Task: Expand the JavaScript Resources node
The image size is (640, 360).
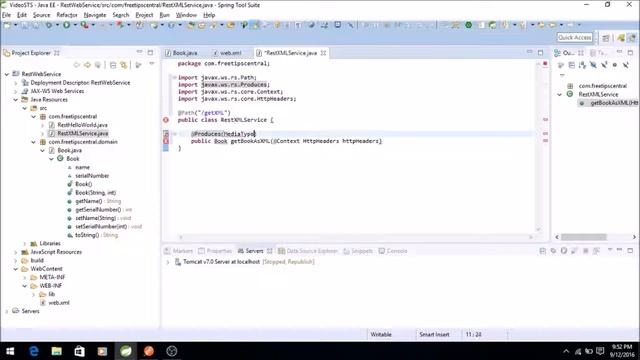Action: pyautogui.click(x=16, y=252)
